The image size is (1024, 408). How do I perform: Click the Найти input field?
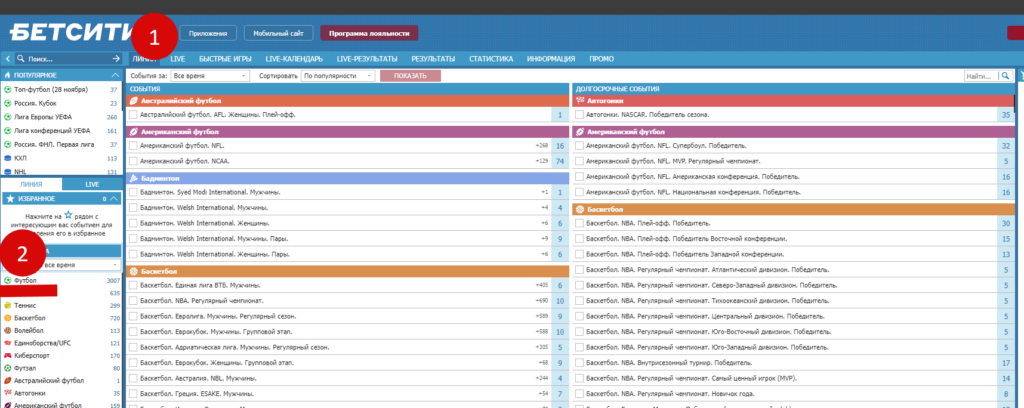click(982, 76)
